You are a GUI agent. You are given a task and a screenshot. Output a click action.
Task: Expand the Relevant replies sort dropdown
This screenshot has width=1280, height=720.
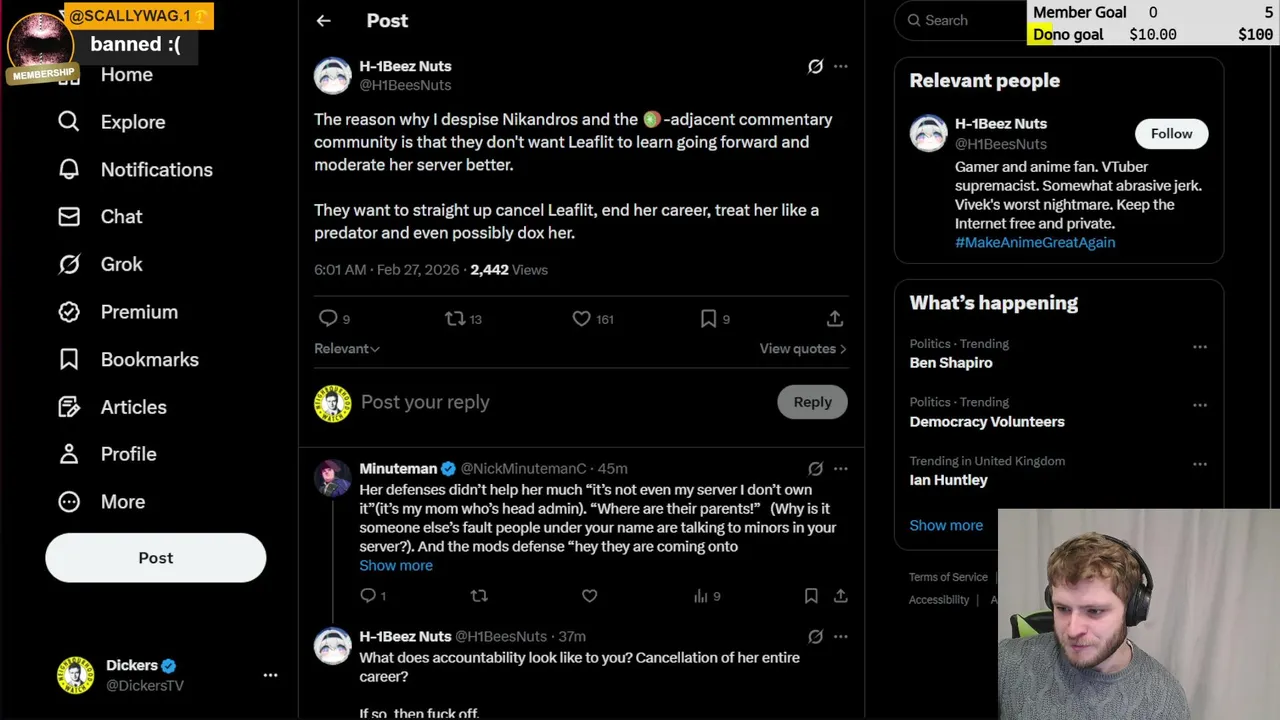(x=347, y=349)
